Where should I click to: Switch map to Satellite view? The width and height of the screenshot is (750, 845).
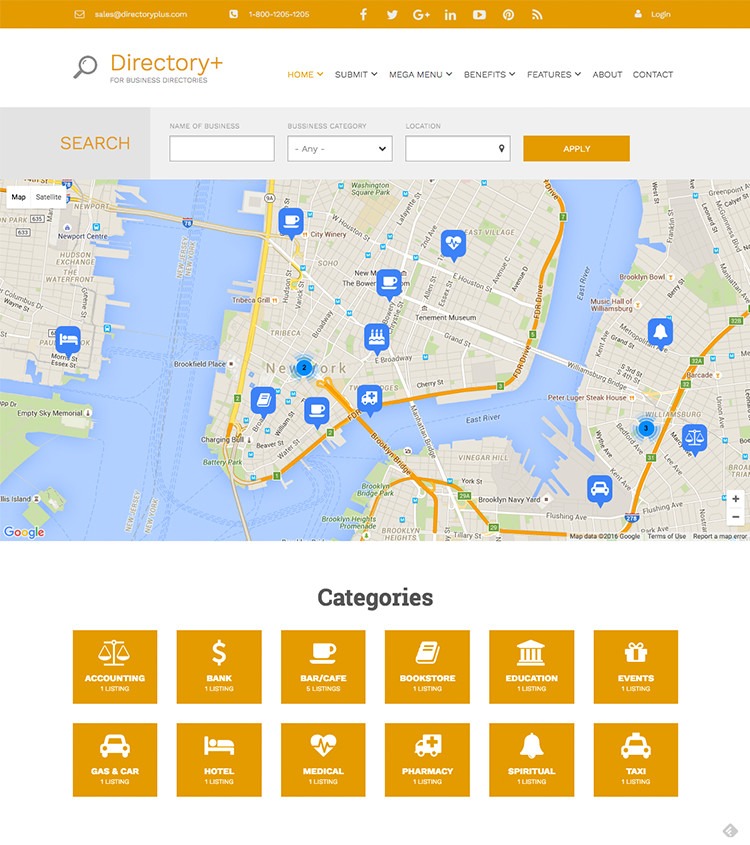click(48, 197)
